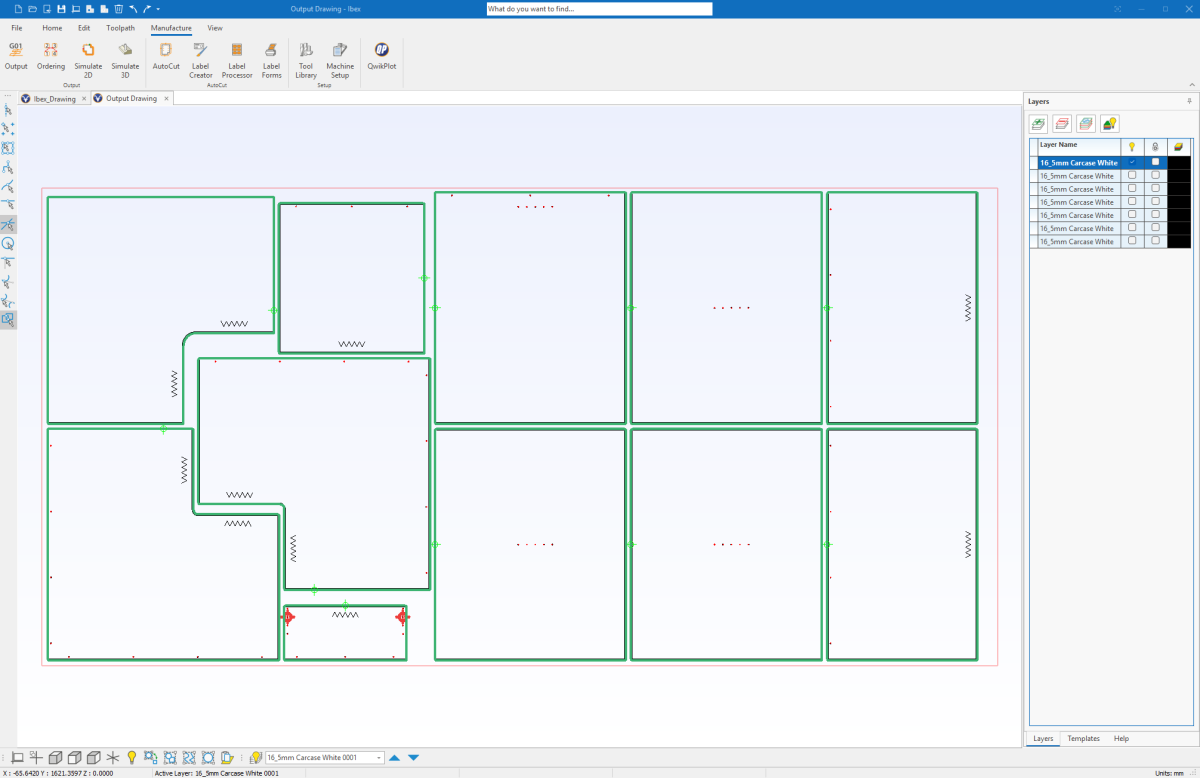This screenshot has height=778, width=1200.
Task: Switch to the Edit ribbon tab
Action: pyautogui.click(x=84, y=28)
